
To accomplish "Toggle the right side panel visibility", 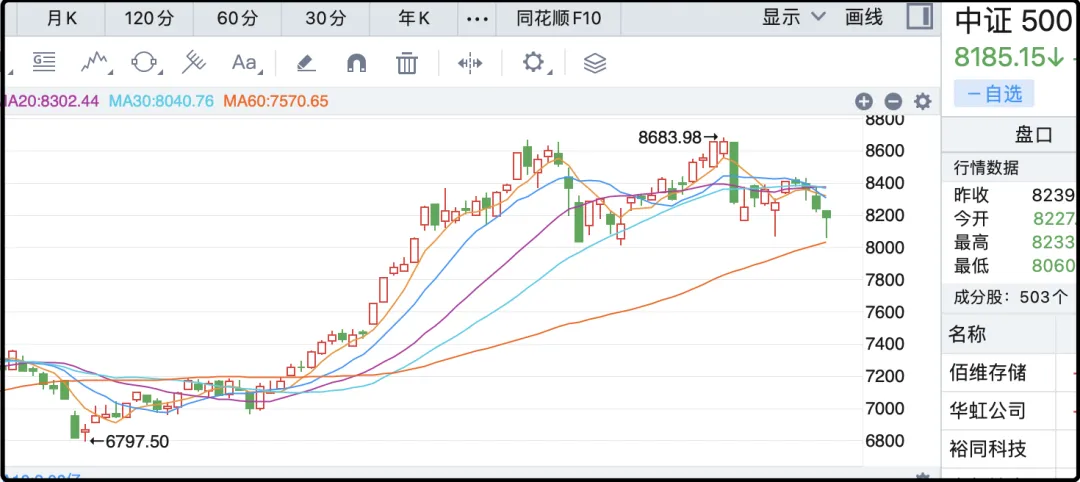I will (919, 17).
